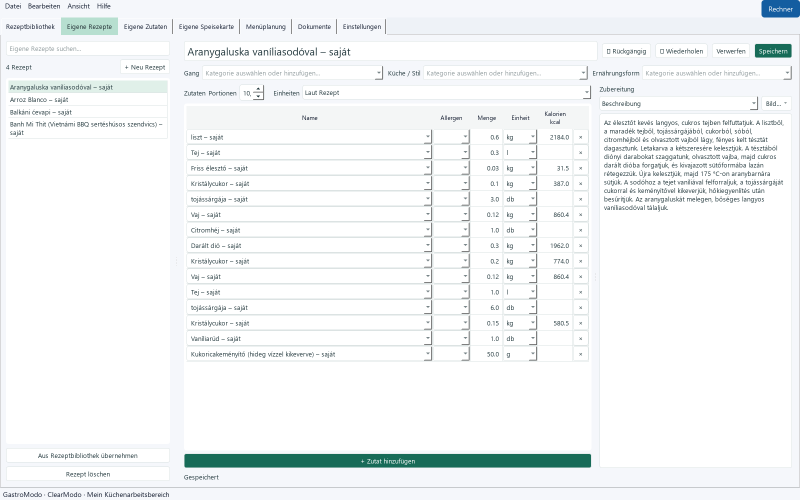Remove the tojássárgája row with 3.0 db
800x500 pixels.
tap(580, 199)
